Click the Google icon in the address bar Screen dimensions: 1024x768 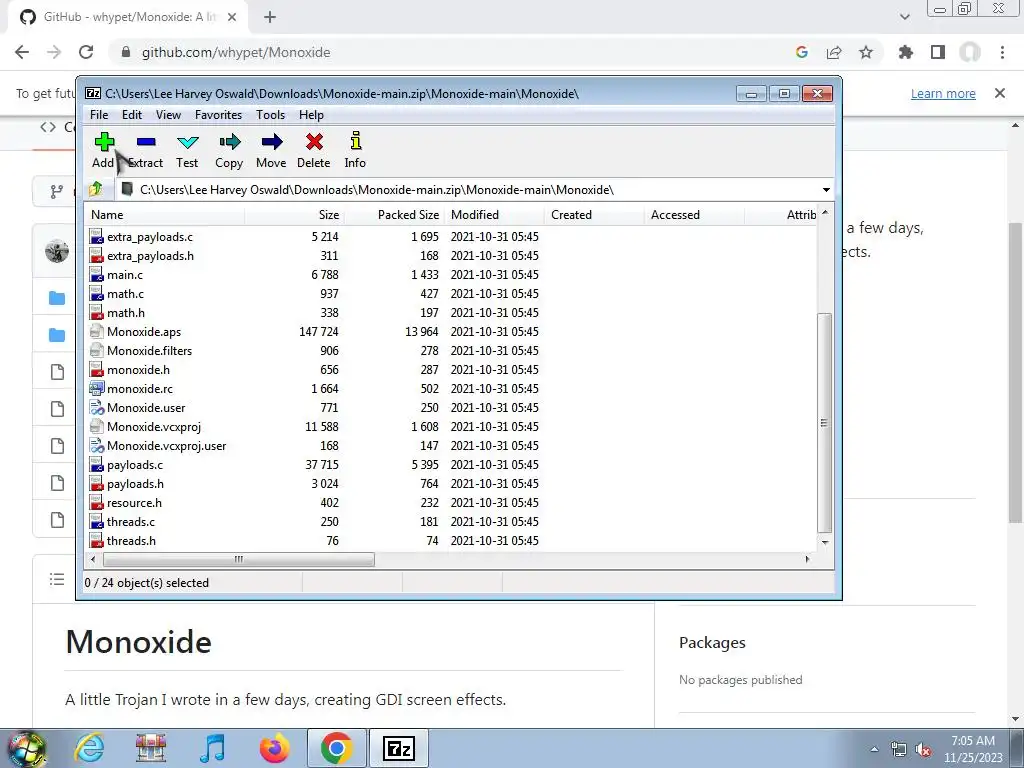[x=802, y=52]
